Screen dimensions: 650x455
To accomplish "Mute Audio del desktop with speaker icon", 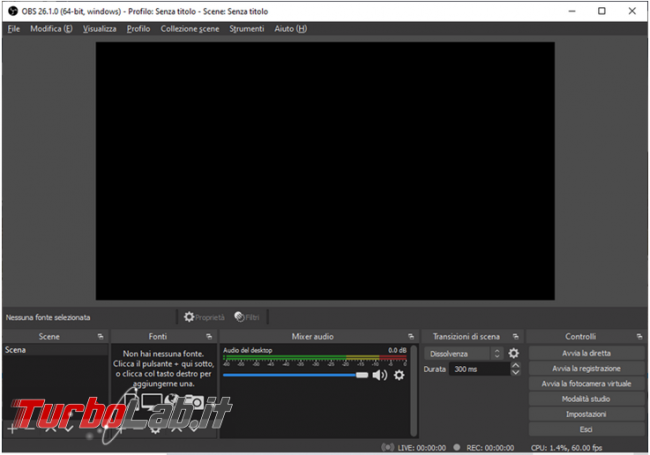I will click(x=379, y=375).
